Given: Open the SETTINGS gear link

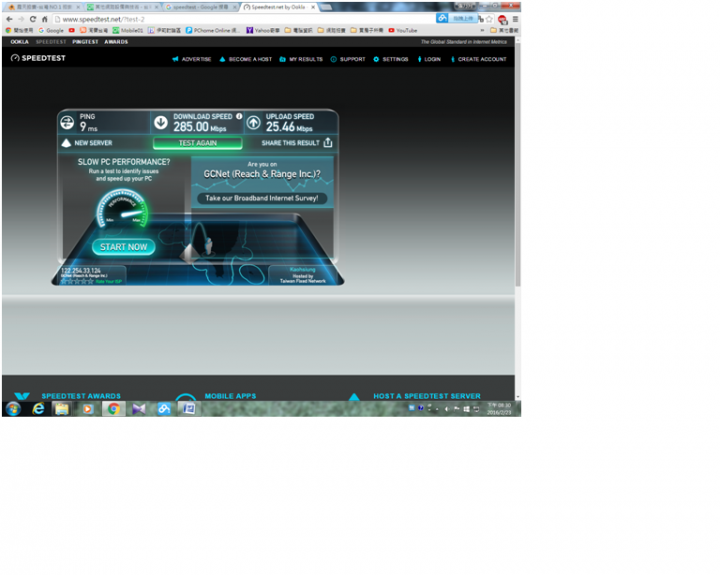Looking at the screenshot, I should pos(391,59).
